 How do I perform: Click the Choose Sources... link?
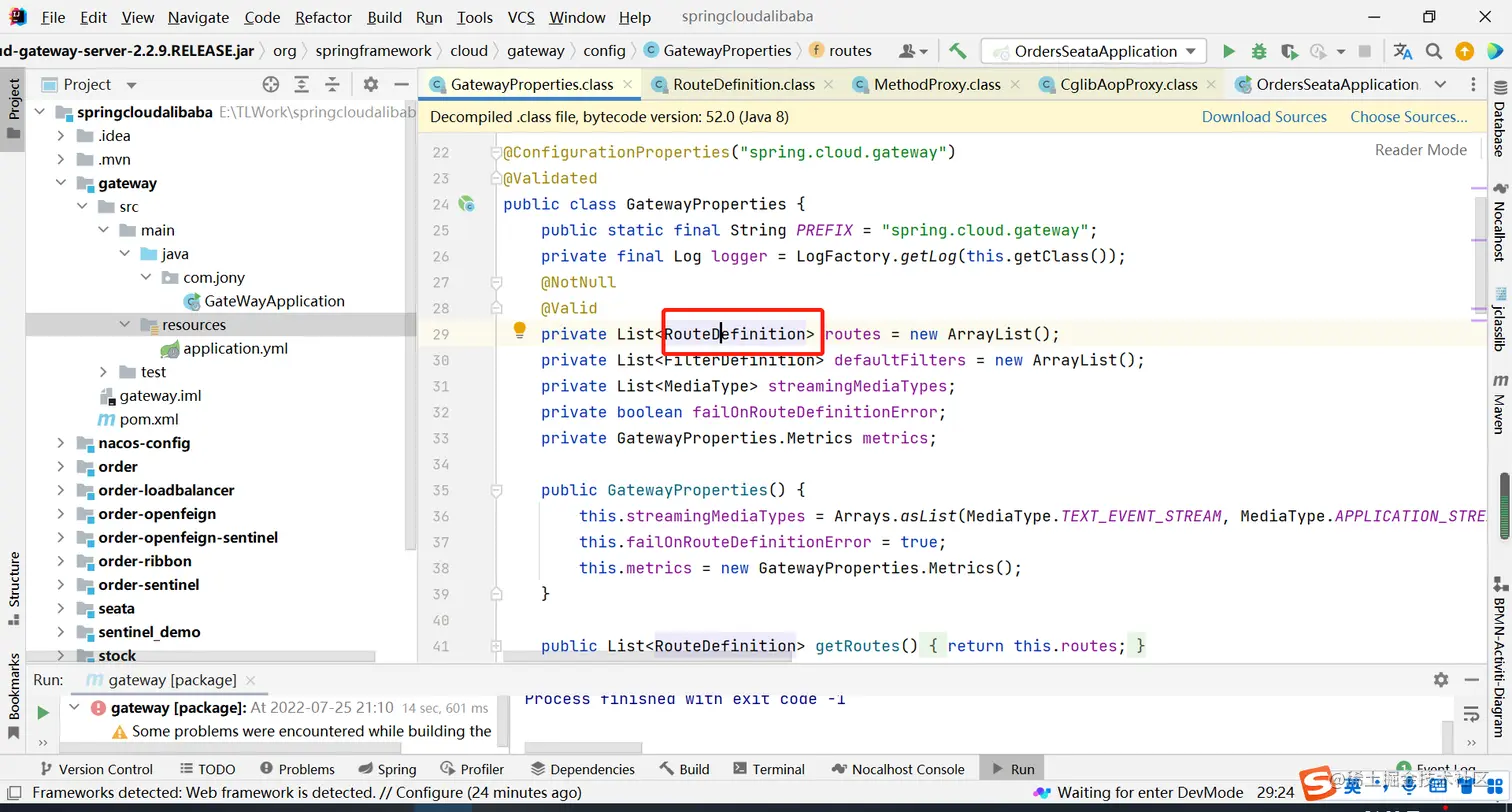pyautogui.click(x=1409, y=117)
